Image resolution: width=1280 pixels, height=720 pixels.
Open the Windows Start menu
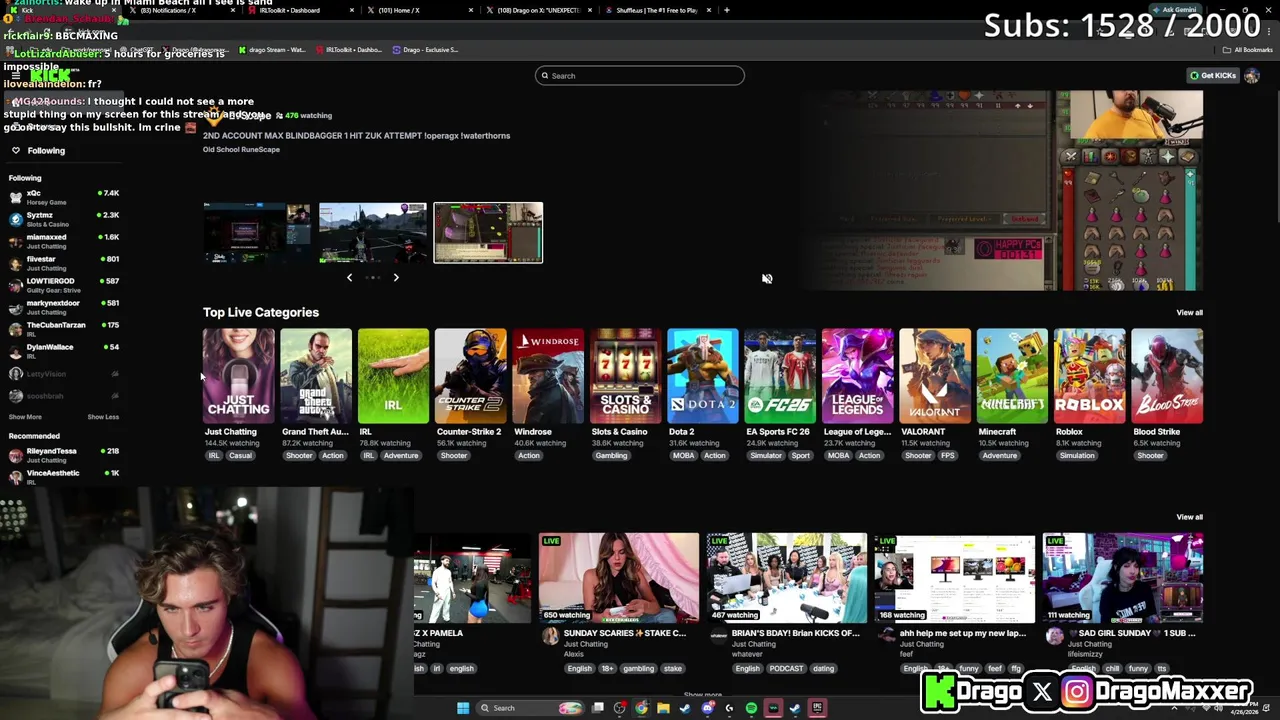tap(462, 708)
